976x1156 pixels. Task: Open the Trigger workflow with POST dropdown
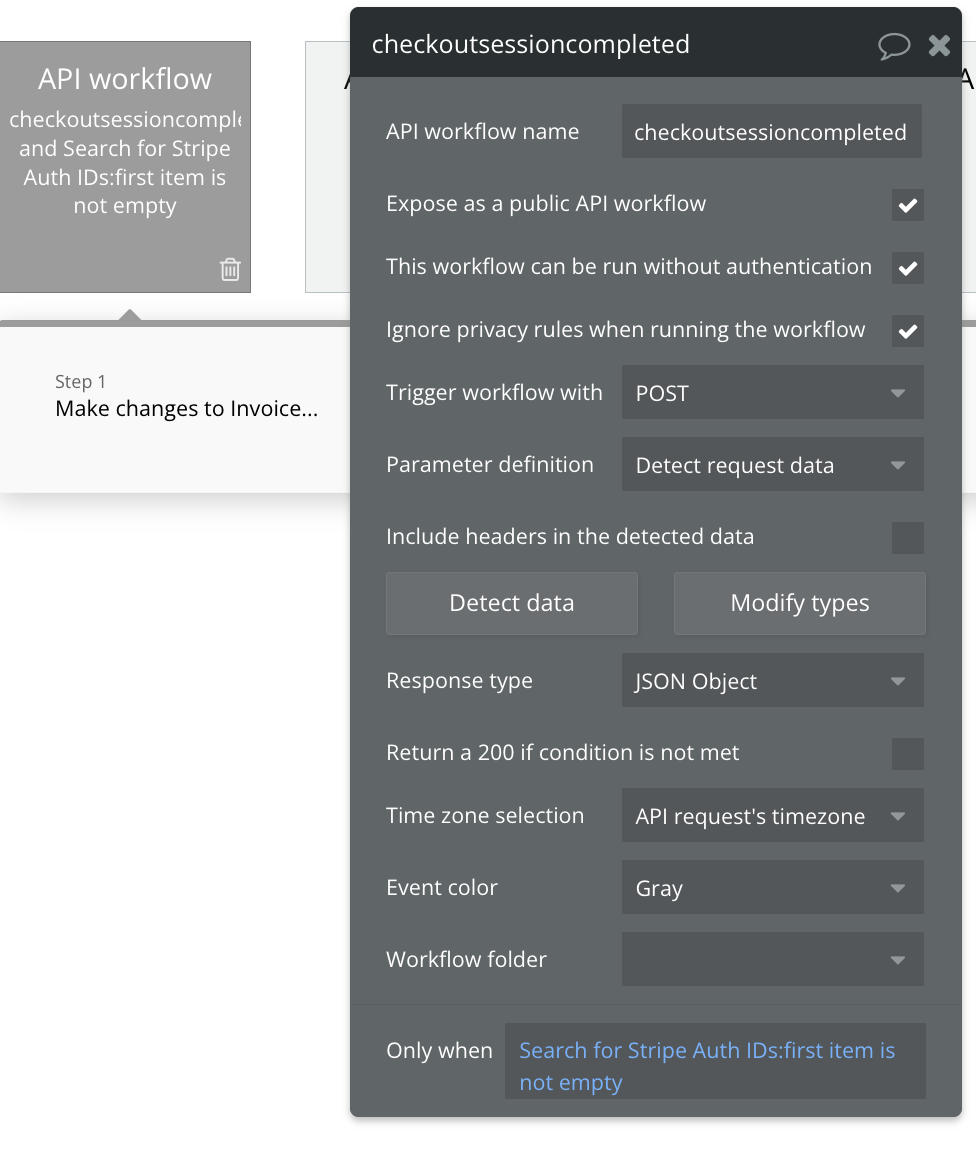[x=772, y=393]
